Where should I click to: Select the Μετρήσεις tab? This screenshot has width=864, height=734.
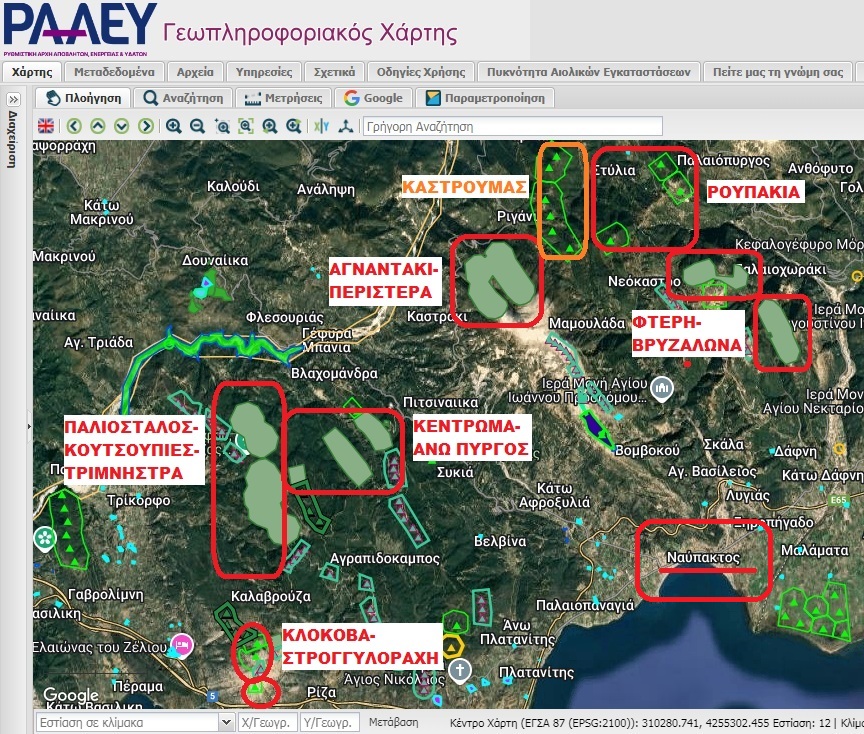point(285,98)
